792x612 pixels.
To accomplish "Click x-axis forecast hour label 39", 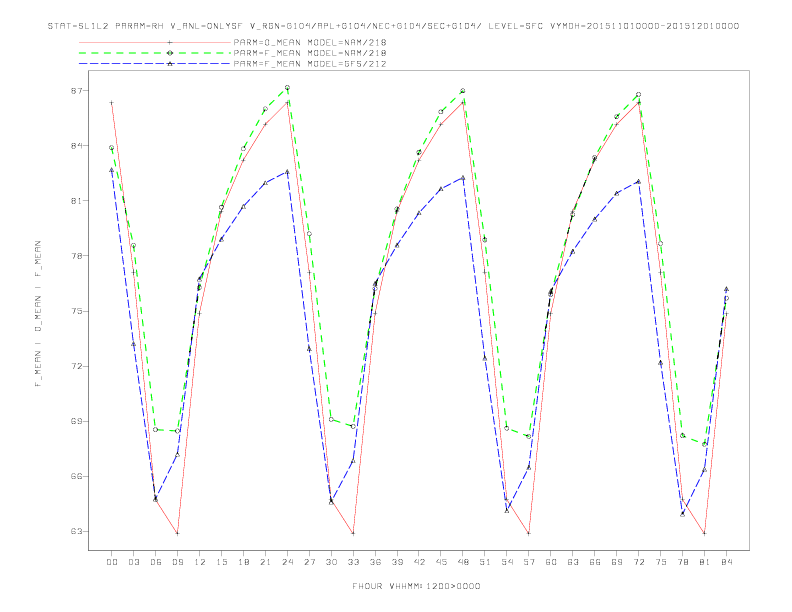I will pyautogui.click(x=398, y=562).
